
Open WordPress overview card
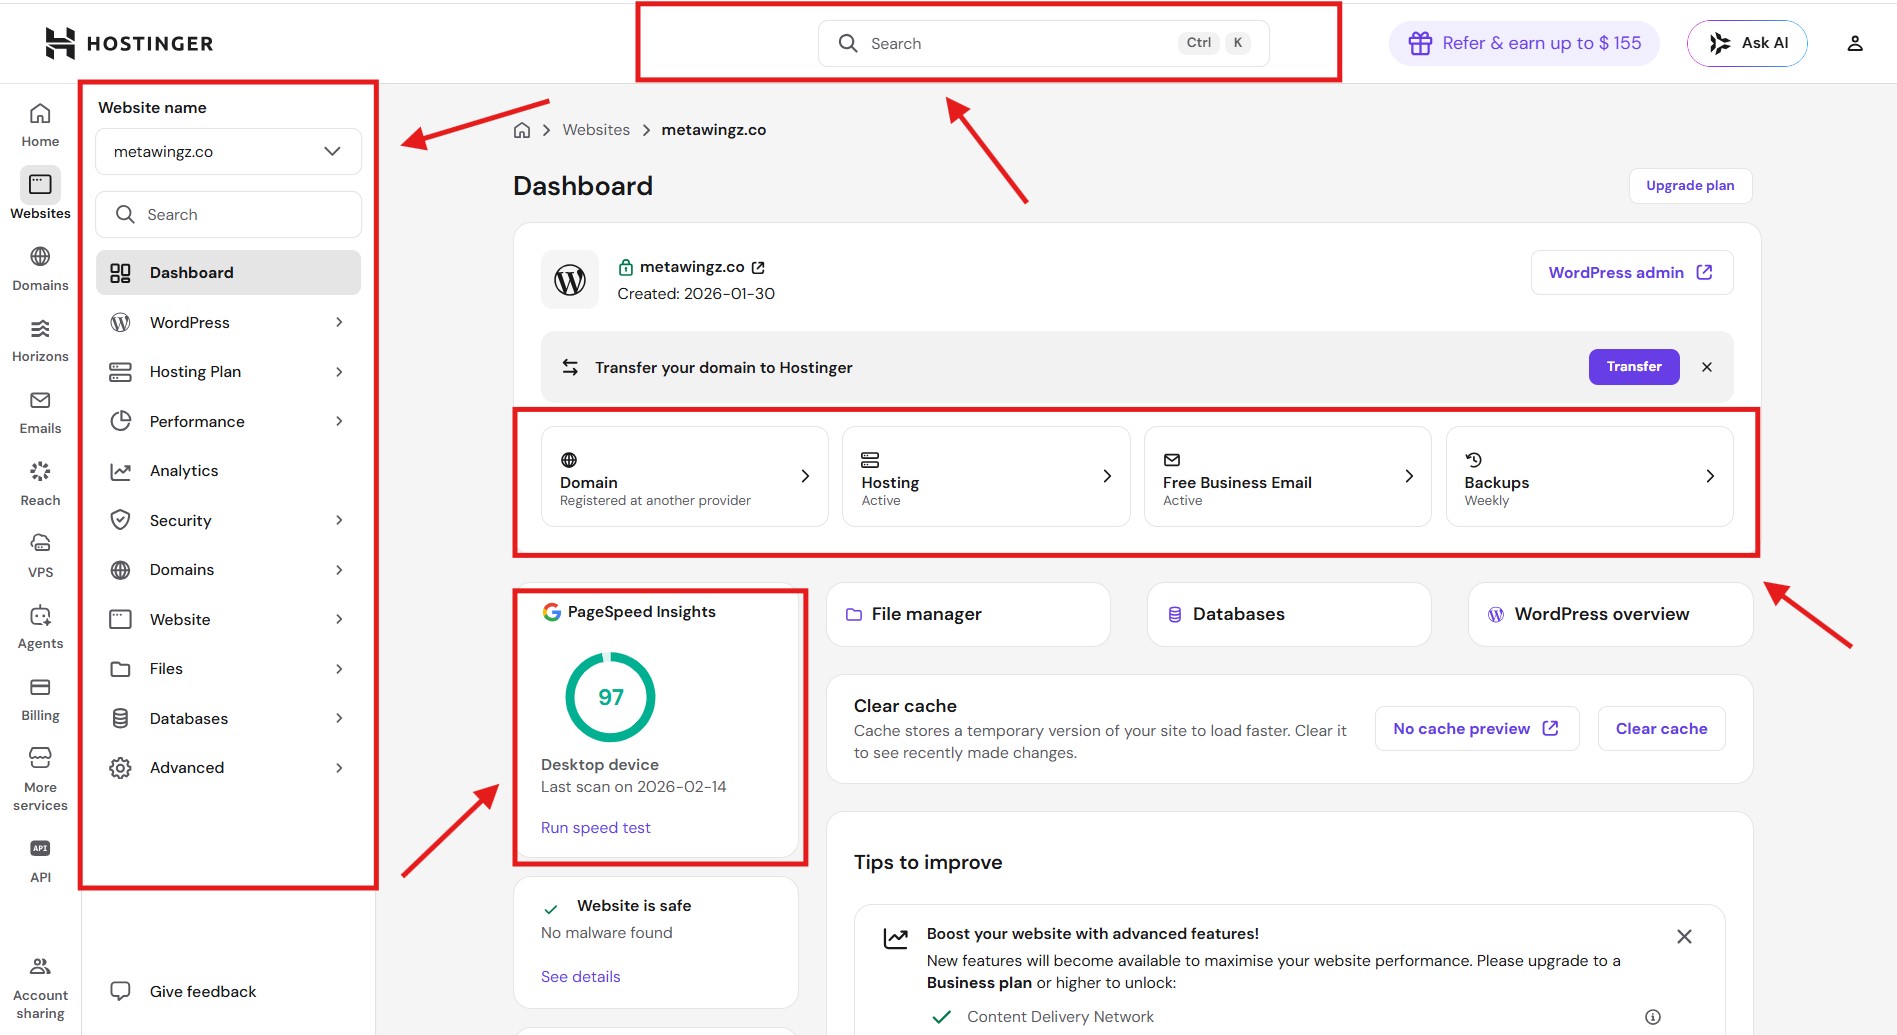pyautogui.click(x=1610, y=614)
